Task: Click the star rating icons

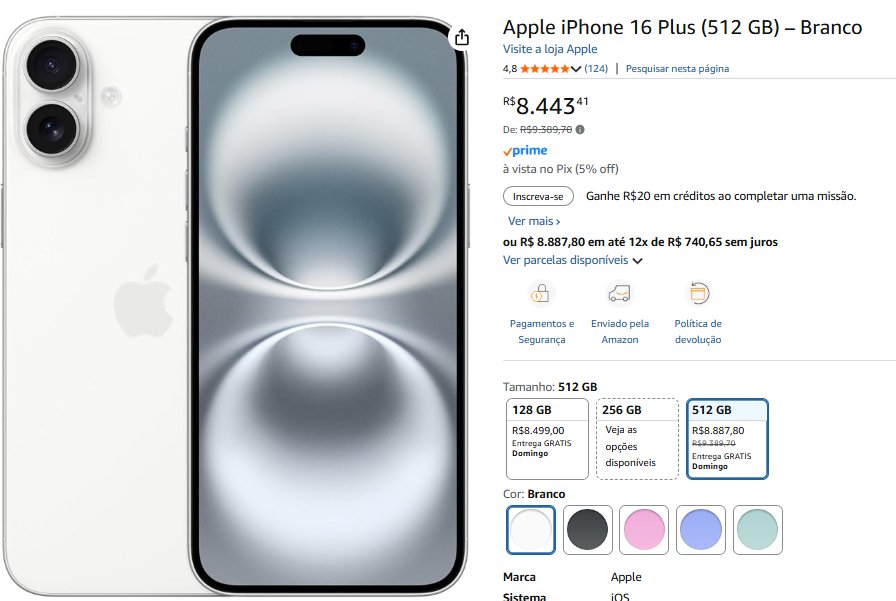Action: [x=545, y=69]
